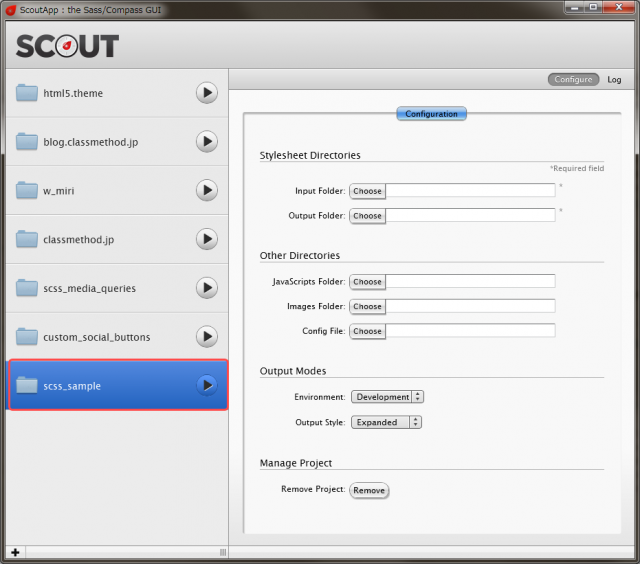Click play button for blog.classmethod.jp
Screen dimensions: 640x564
click(207, 142)
